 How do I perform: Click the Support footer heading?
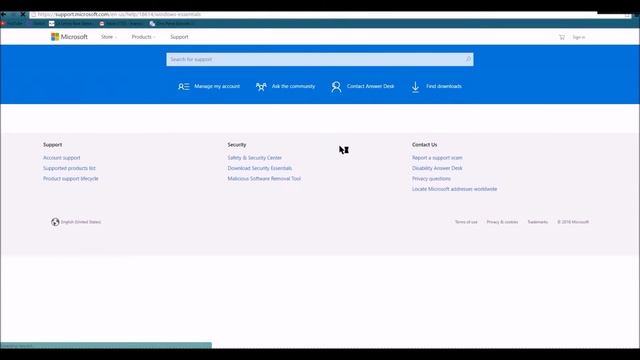point(53,145)
